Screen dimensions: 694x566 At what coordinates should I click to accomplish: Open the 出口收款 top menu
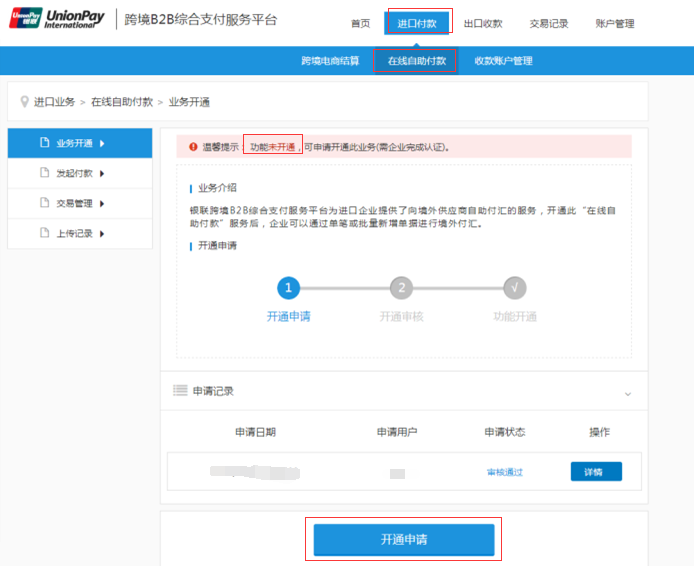pyautogui.click(x=483, y=23)
